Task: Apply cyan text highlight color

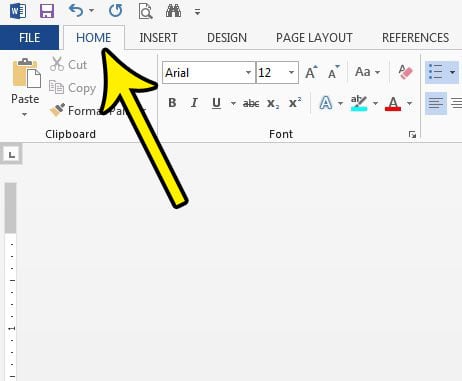Action: (359, 103)
